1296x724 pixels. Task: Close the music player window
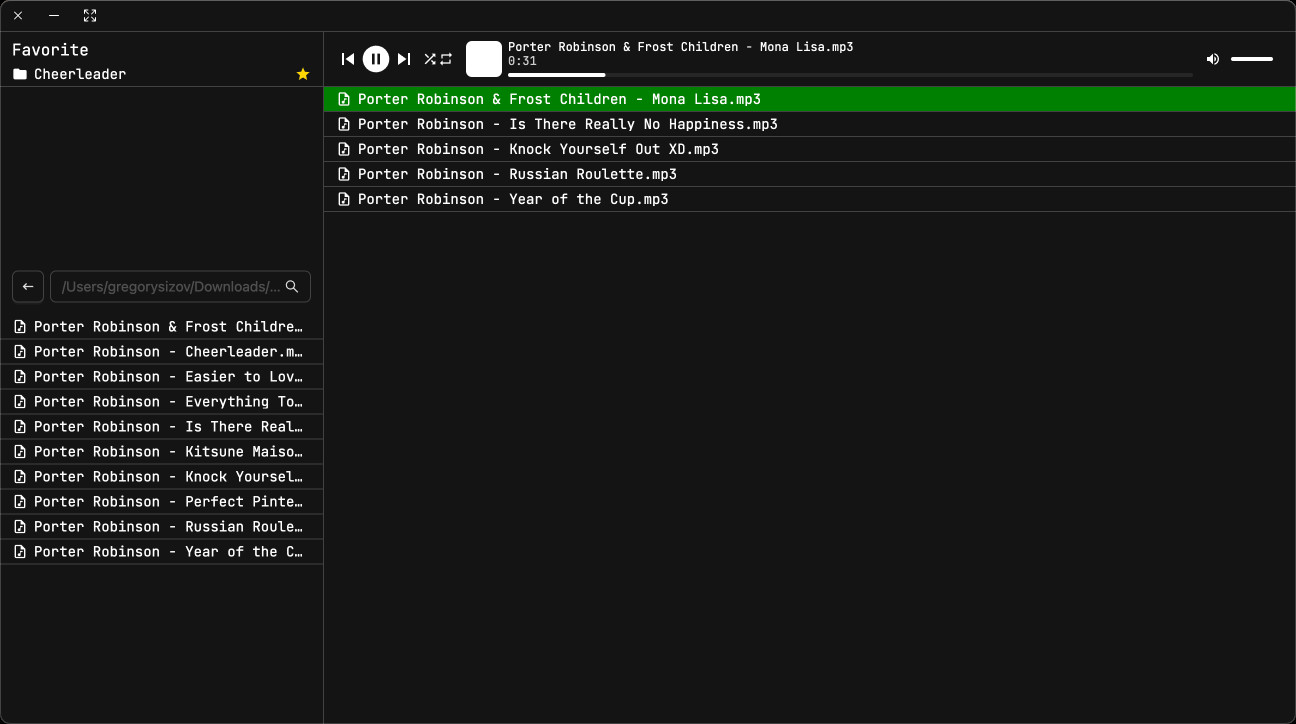(x=18, y=16)
